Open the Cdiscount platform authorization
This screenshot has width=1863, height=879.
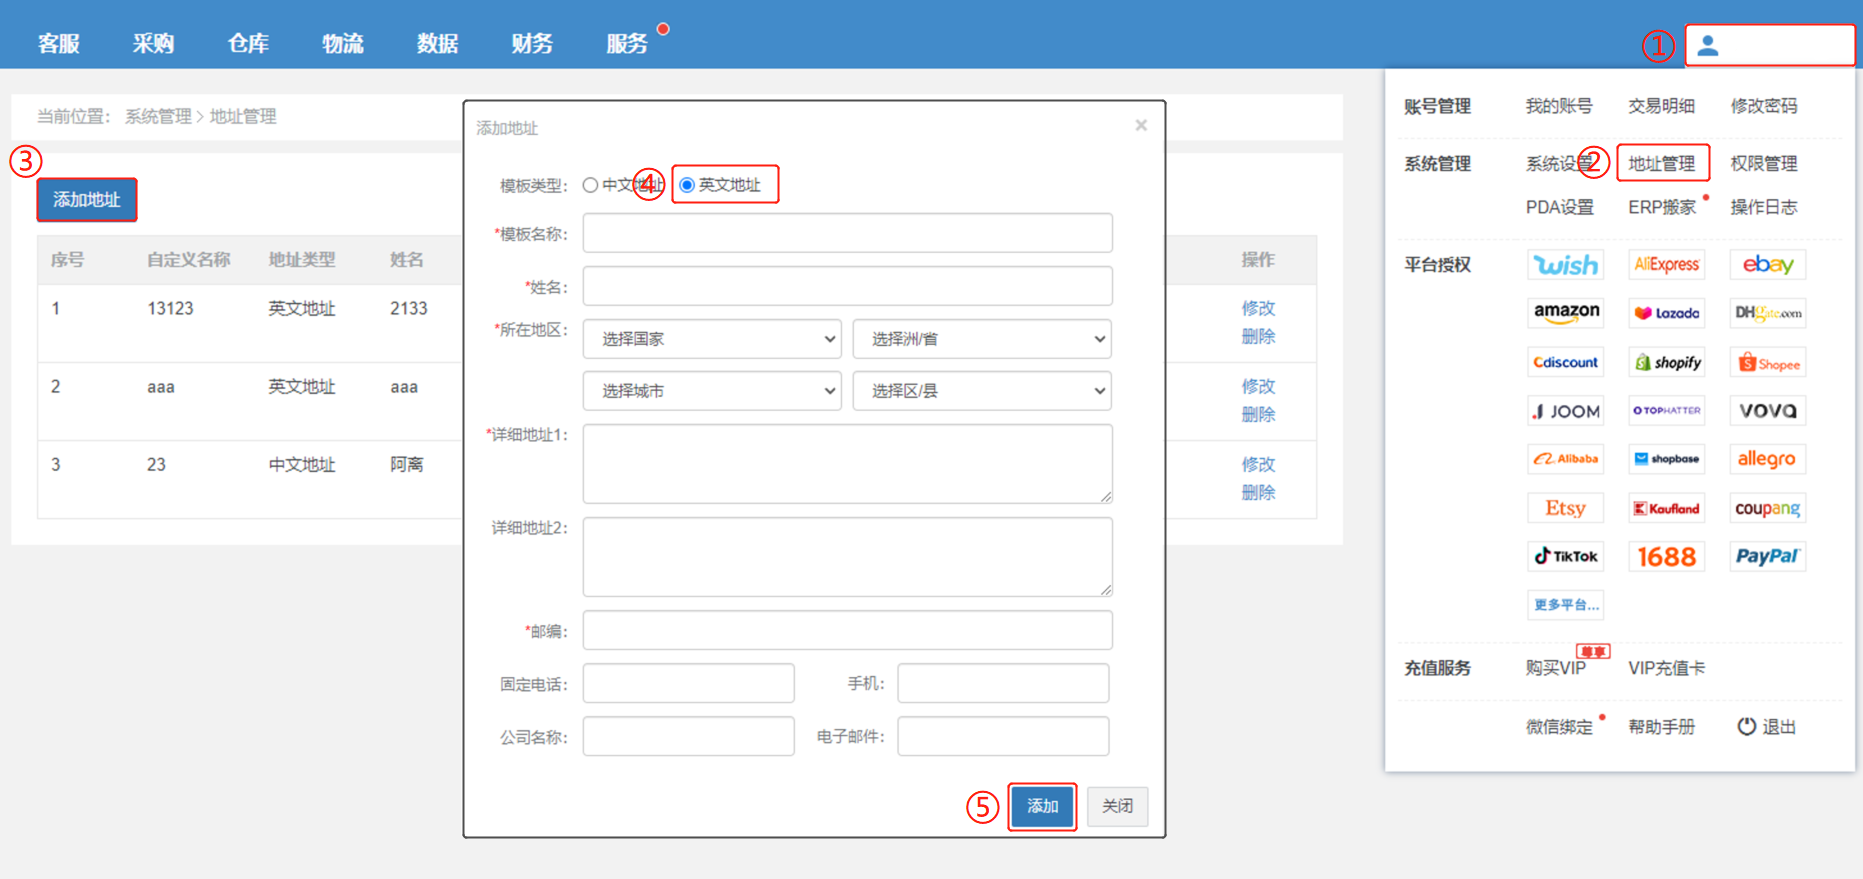1566,362
